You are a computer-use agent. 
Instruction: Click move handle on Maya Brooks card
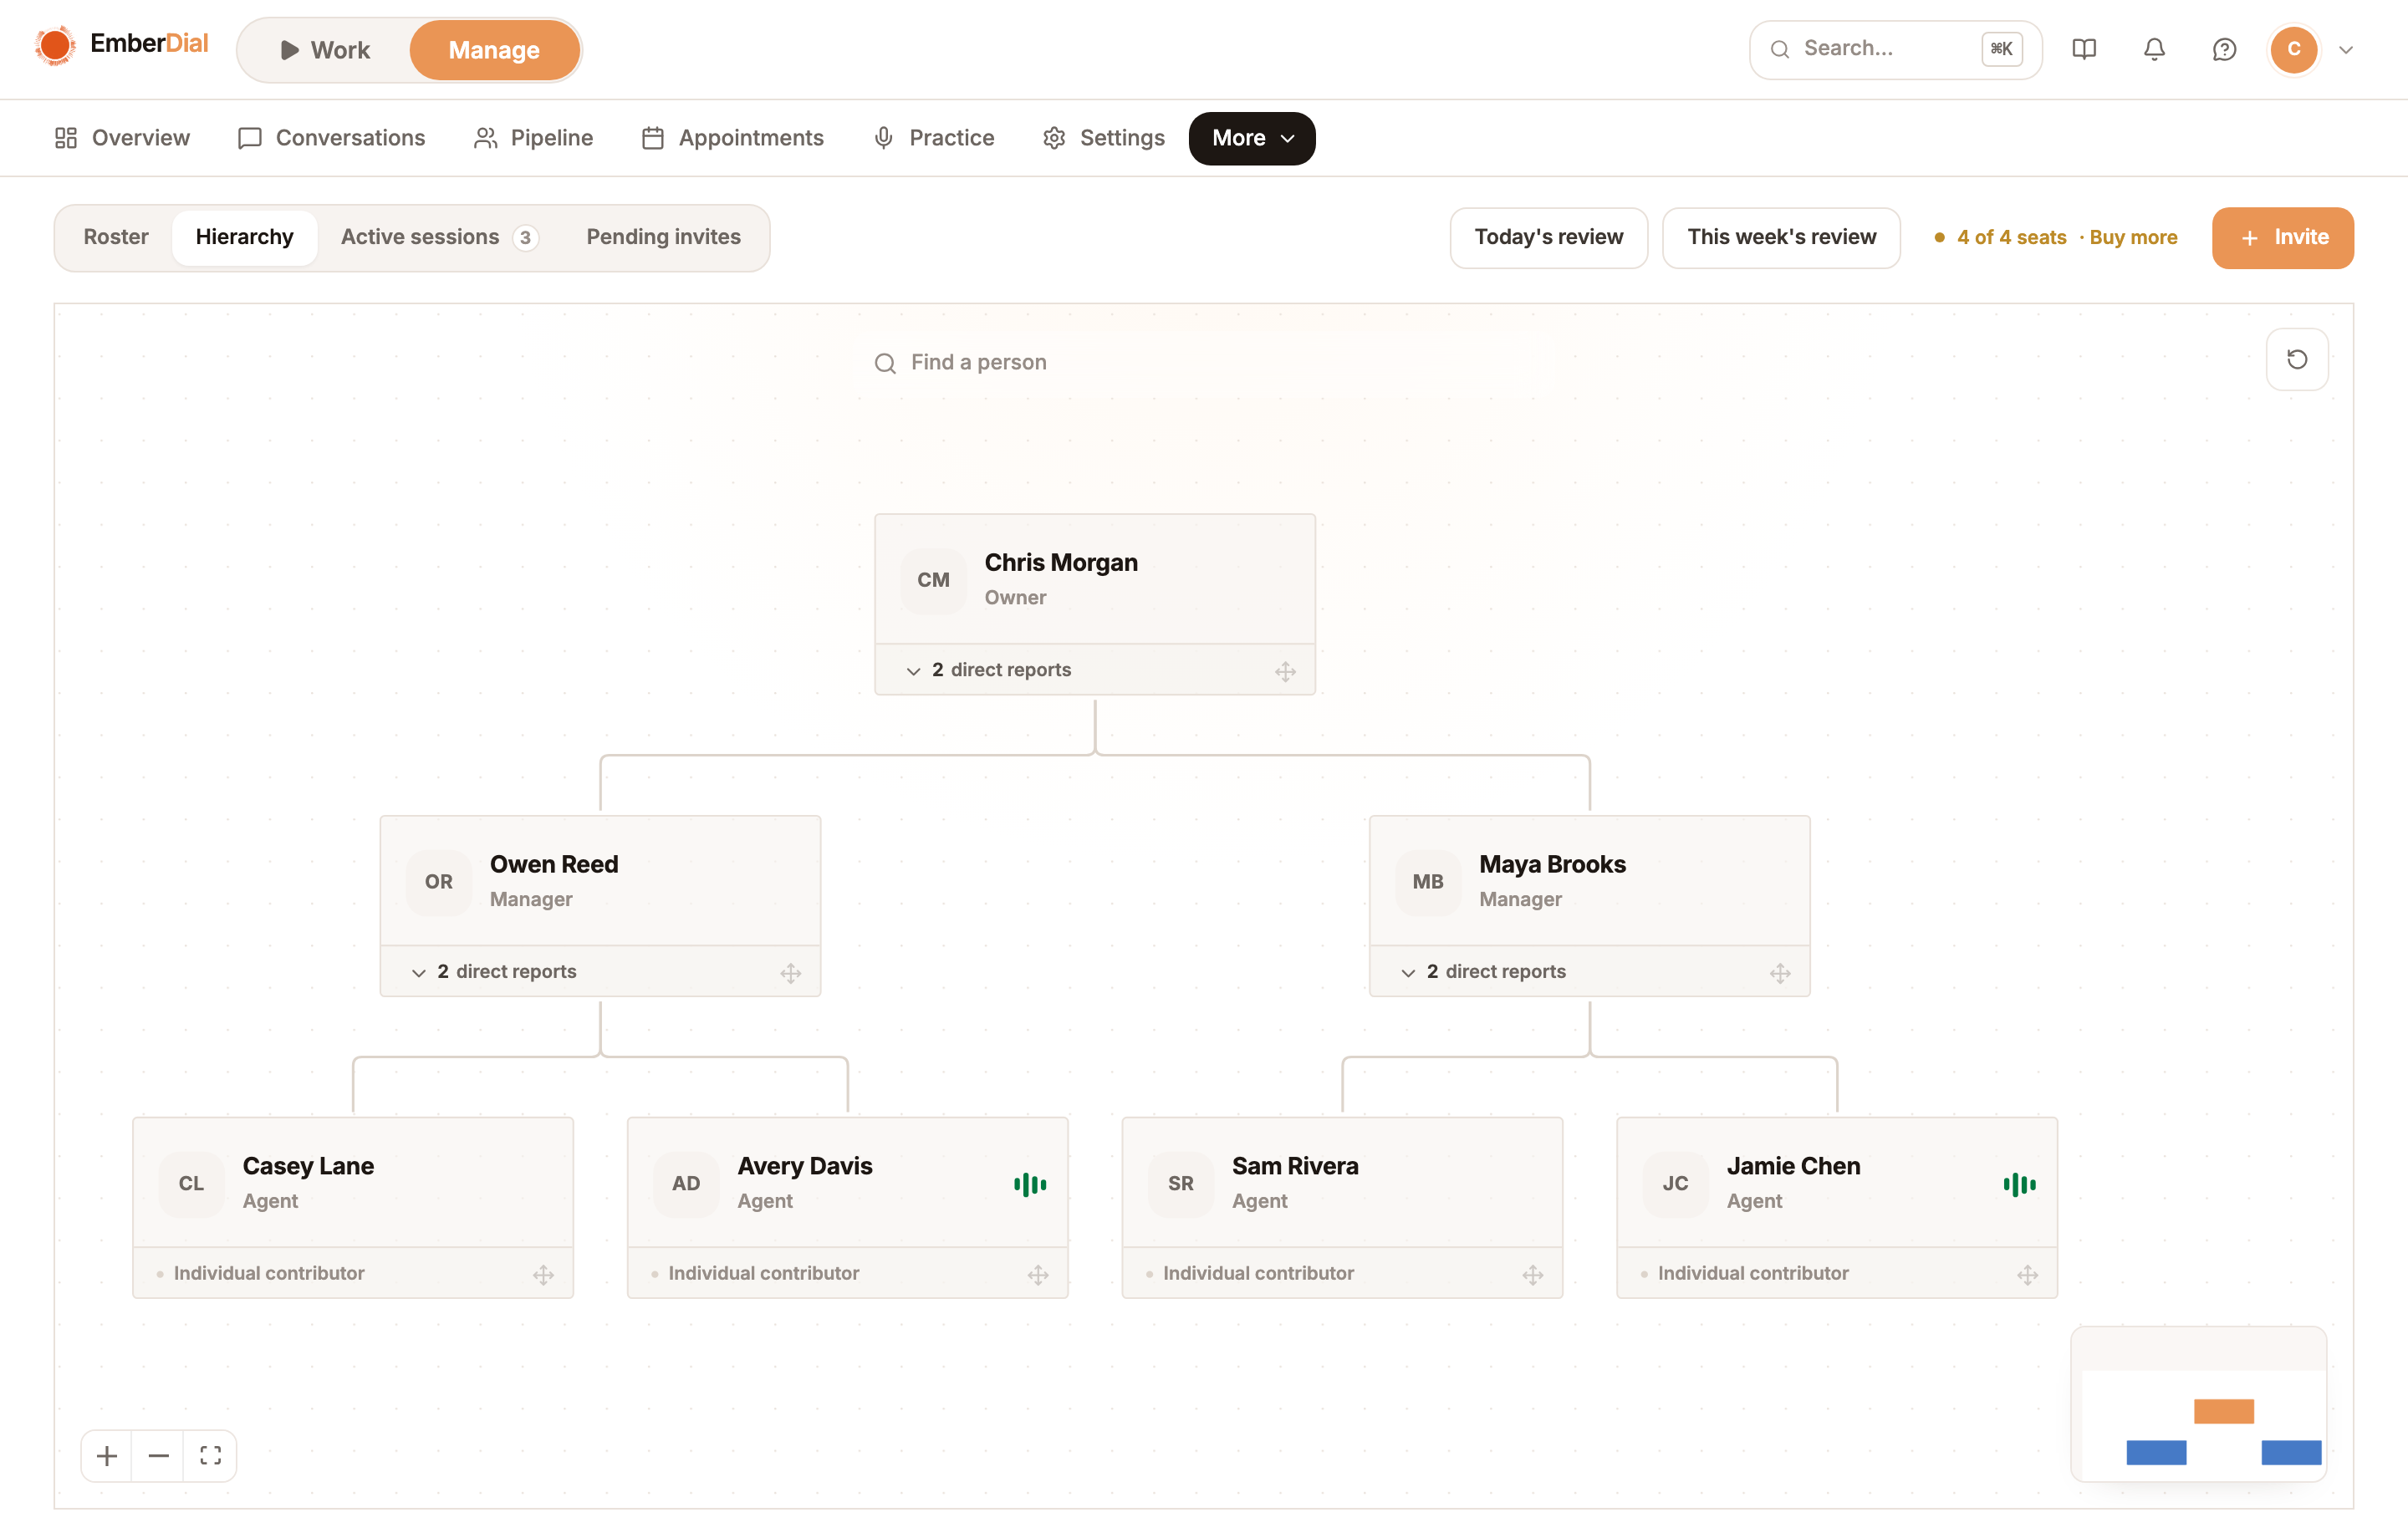pyautogui.click(x=1780, y=973)
